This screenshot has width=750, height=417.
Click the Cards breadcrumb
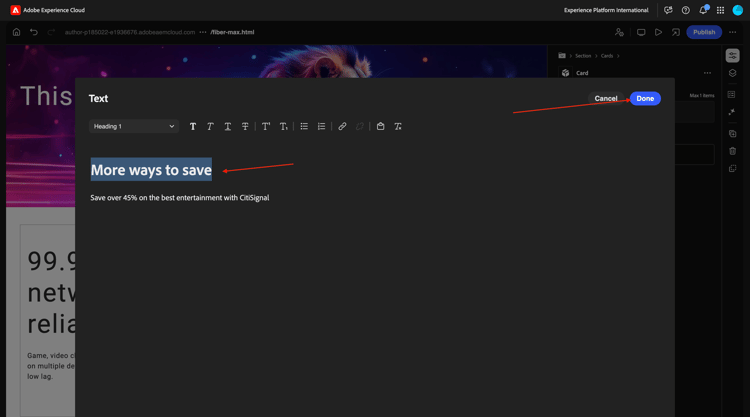coord(607,56)
